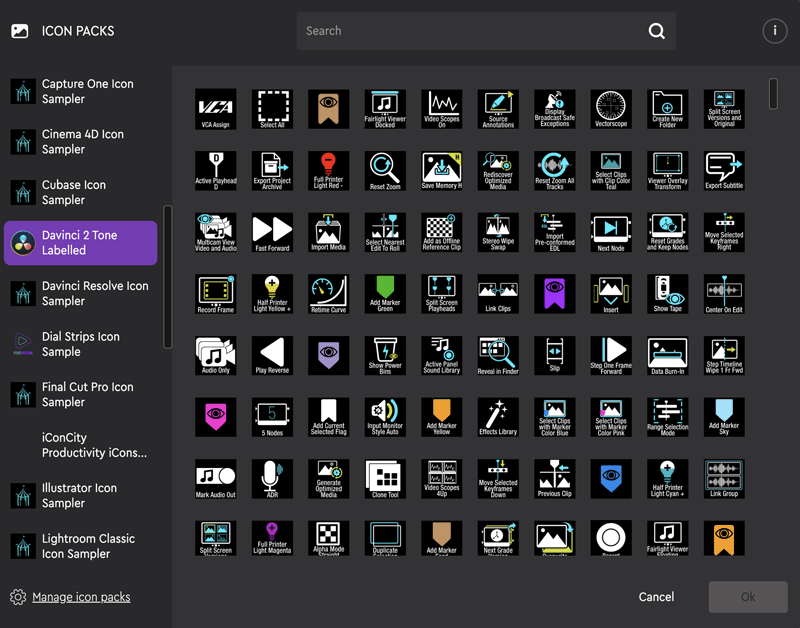Pick the Save Memory H icon
Screen dimensions: 800x628
pyautogui.click(x=442, y=171)
